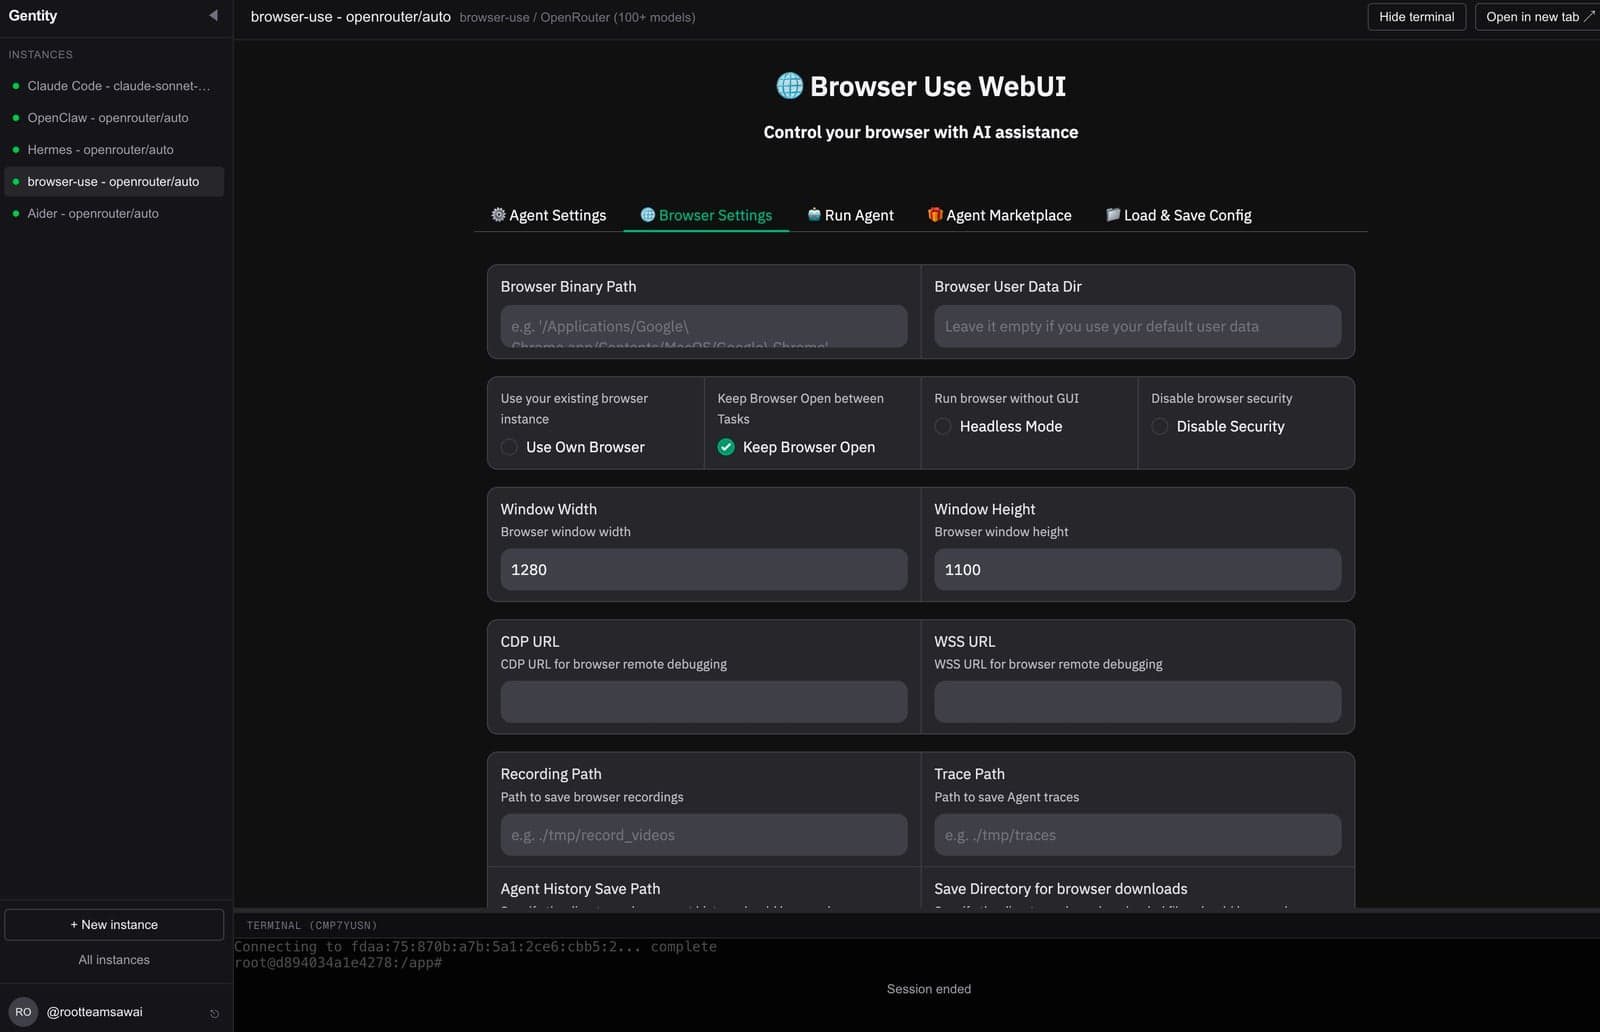Click Browser Binary Path input field
Screen dimensions: 1600x1032
(704, 326)
